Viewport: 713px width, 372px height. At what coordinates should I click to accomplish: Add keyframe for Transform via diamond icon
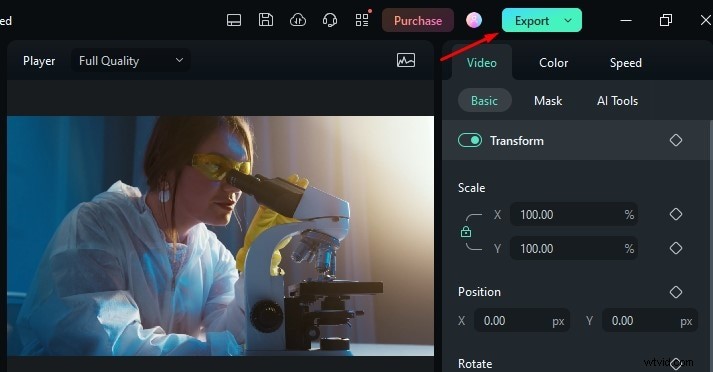coord(676,140)
